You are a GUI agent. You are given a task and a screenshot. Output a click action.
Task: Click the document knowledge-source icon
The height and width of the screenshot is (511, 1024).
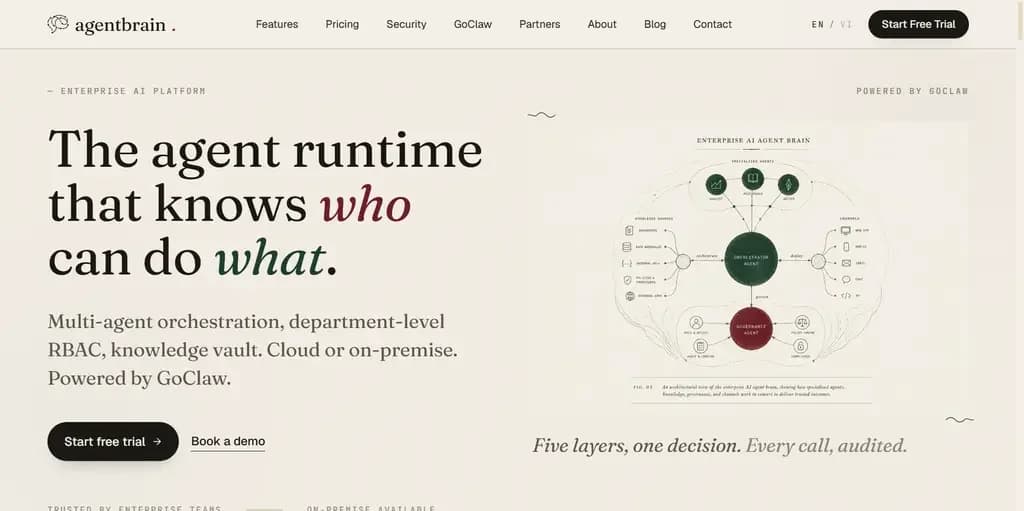629,230
